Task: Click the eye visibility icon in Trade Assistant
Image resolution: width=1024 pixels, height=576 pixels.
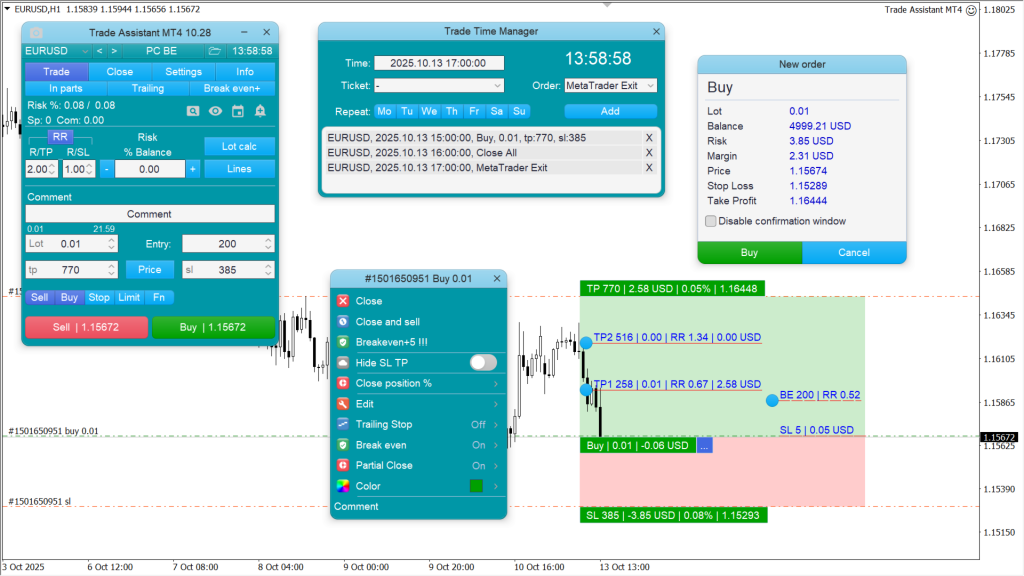Action: coord(215,112)
